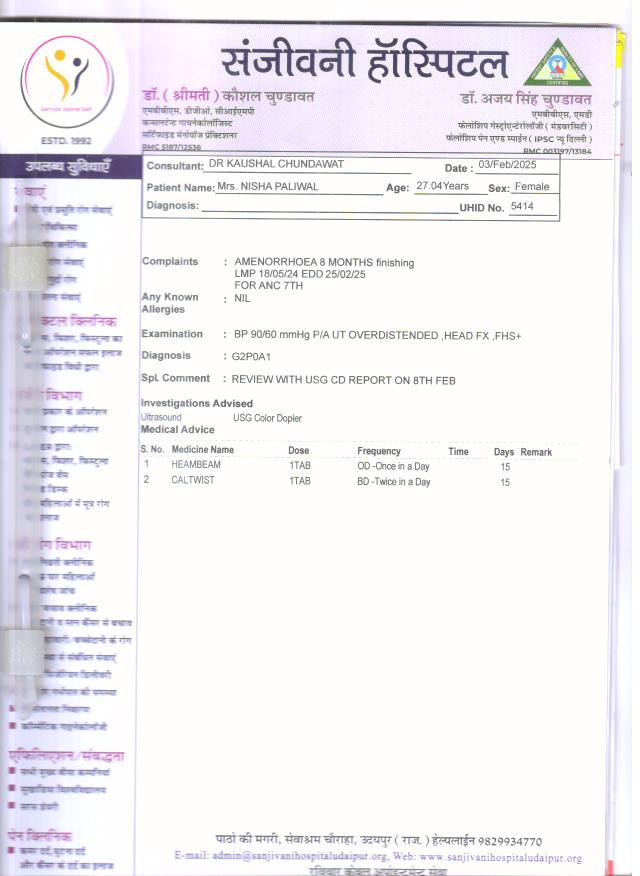Click the Age value 27.04 Years
The width and height of the screenshot is (640, 876).
coord(442,187)
